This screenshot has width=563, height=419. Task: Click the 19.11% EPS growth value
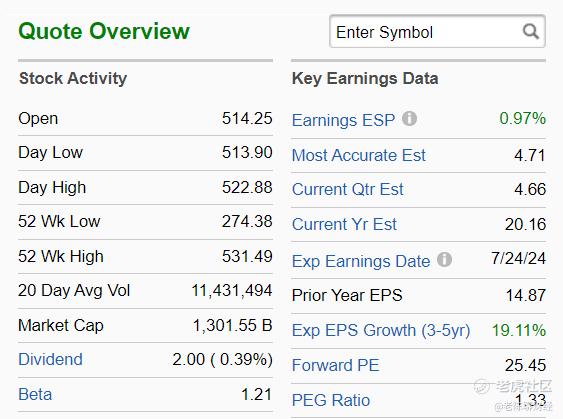coord(519,330)
